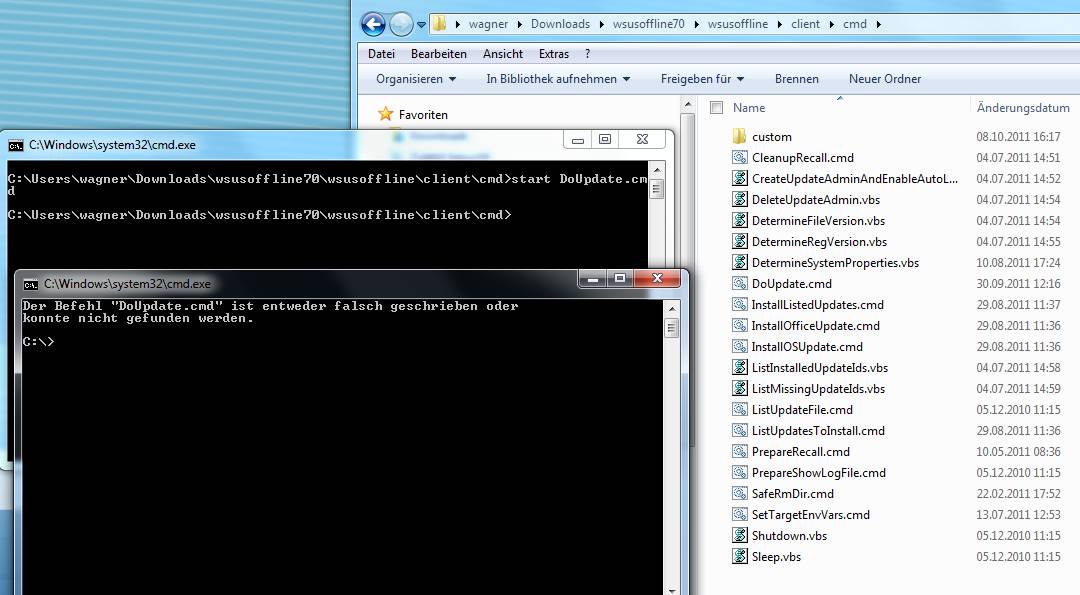
Task: Open the Datei menu
Action: [x=381, y=54]
